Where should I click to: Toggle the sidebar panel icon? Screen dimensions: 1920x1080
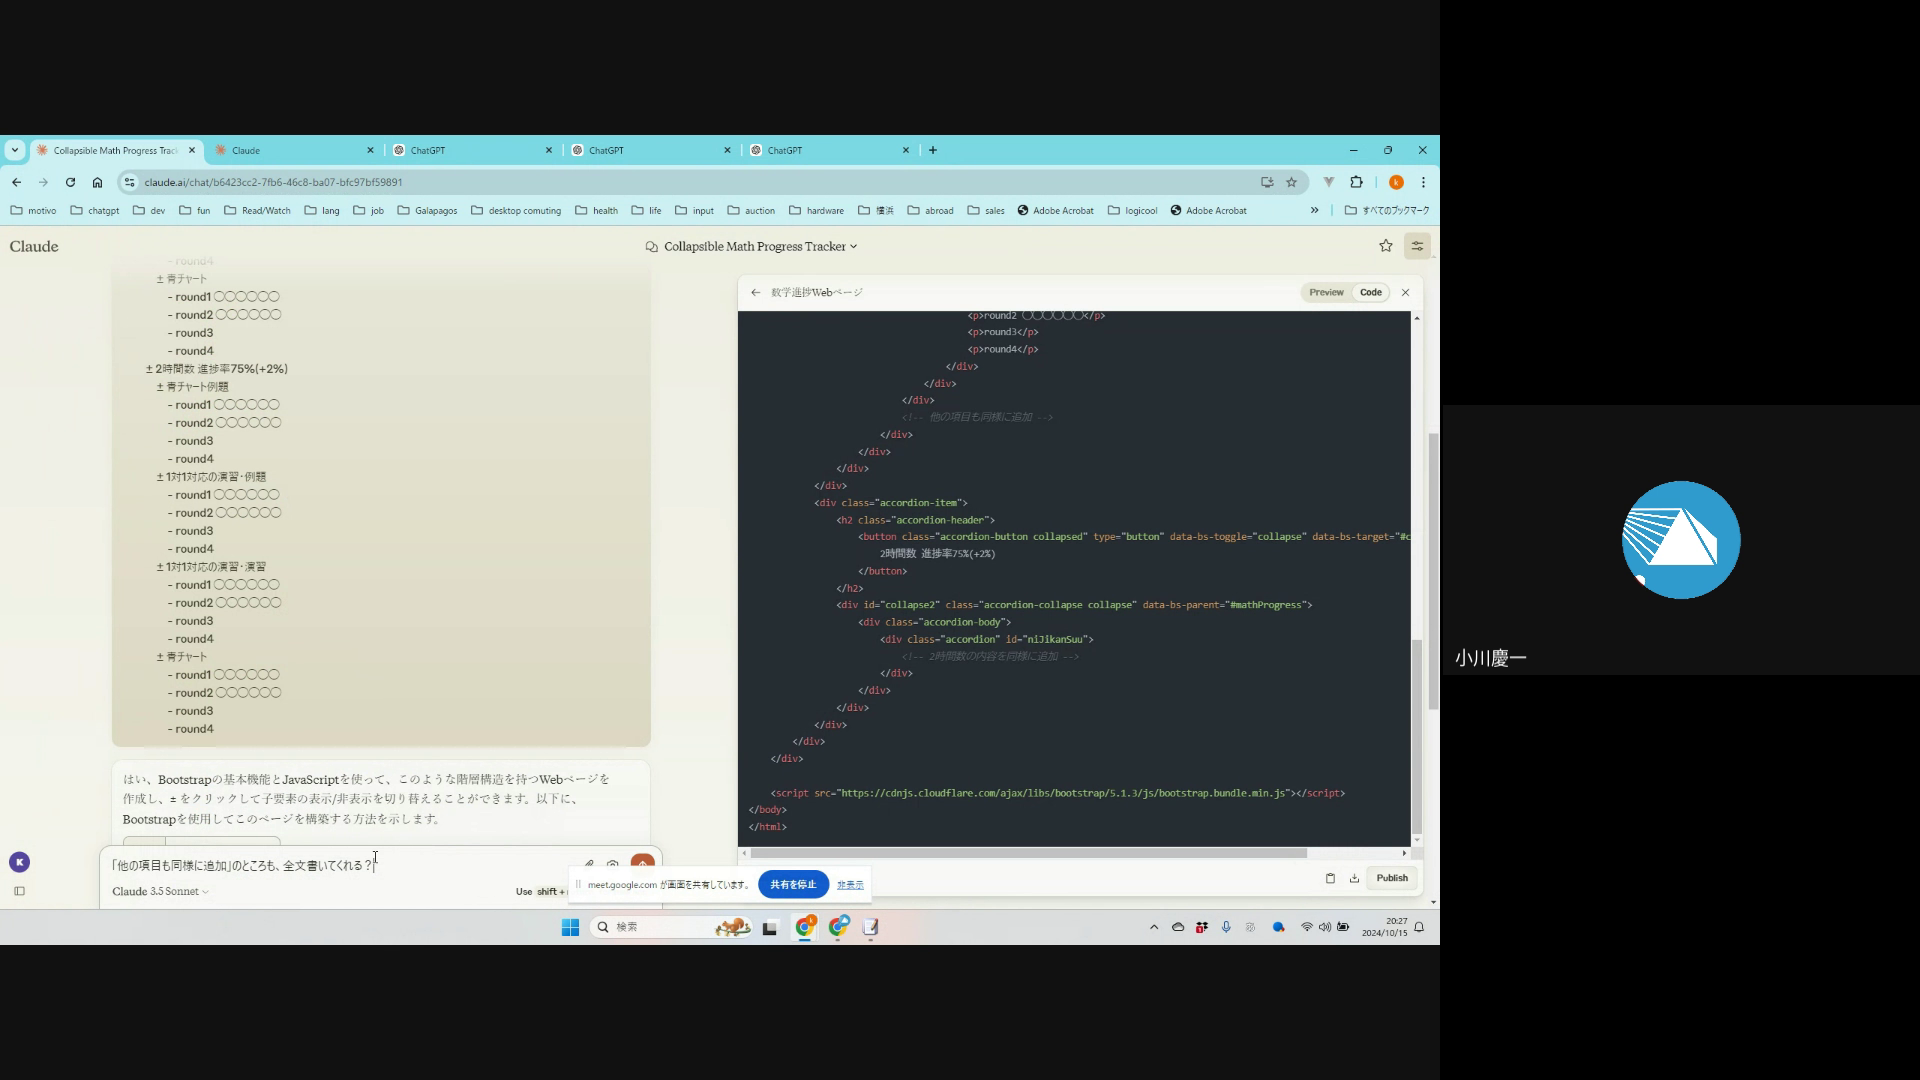[x=19, y=891]
